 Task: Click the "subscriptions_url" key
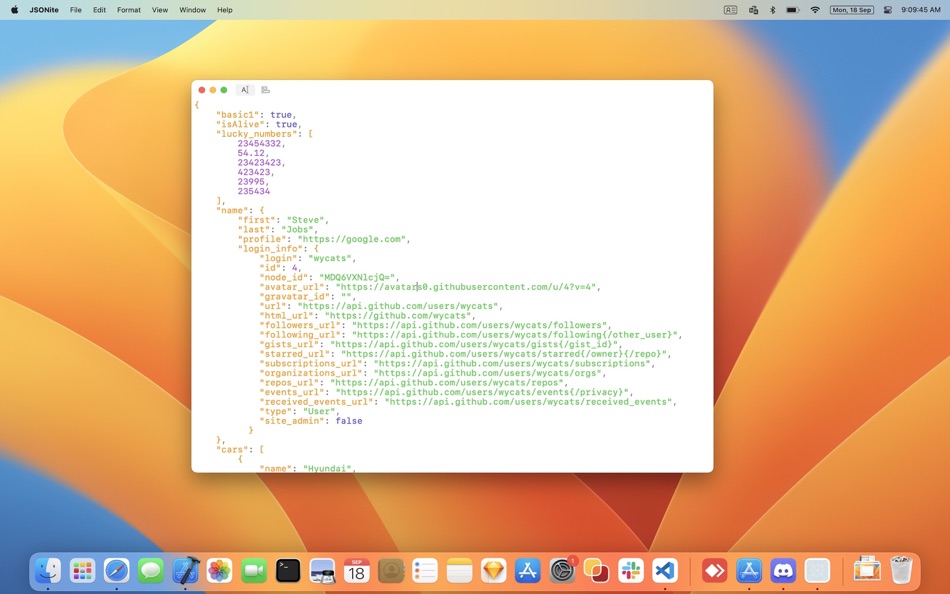pyautogui.click(x=311, y=363)
